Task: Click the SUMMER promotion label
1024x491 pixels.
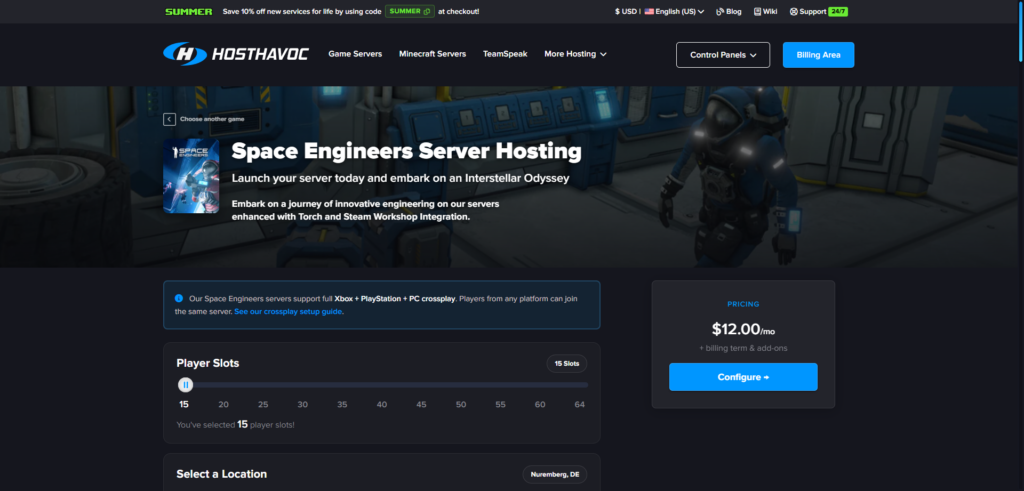Action: 189,11
